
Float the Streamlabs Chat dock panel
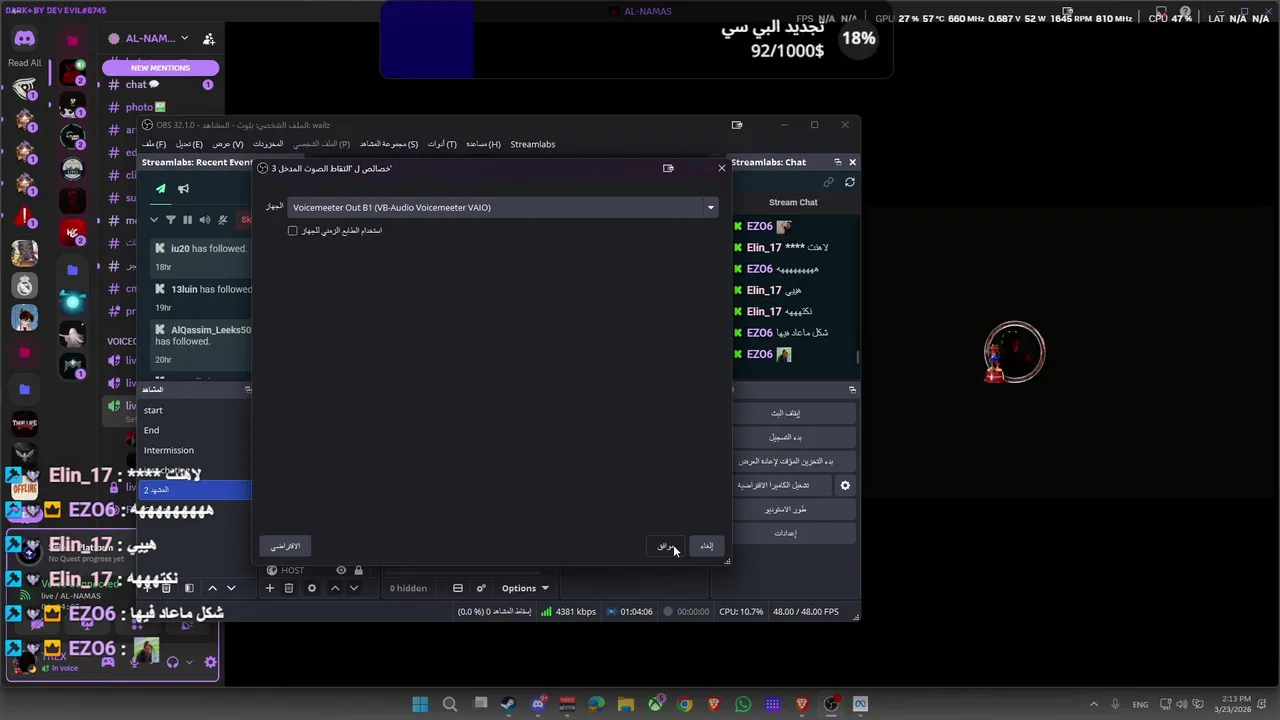838,162
